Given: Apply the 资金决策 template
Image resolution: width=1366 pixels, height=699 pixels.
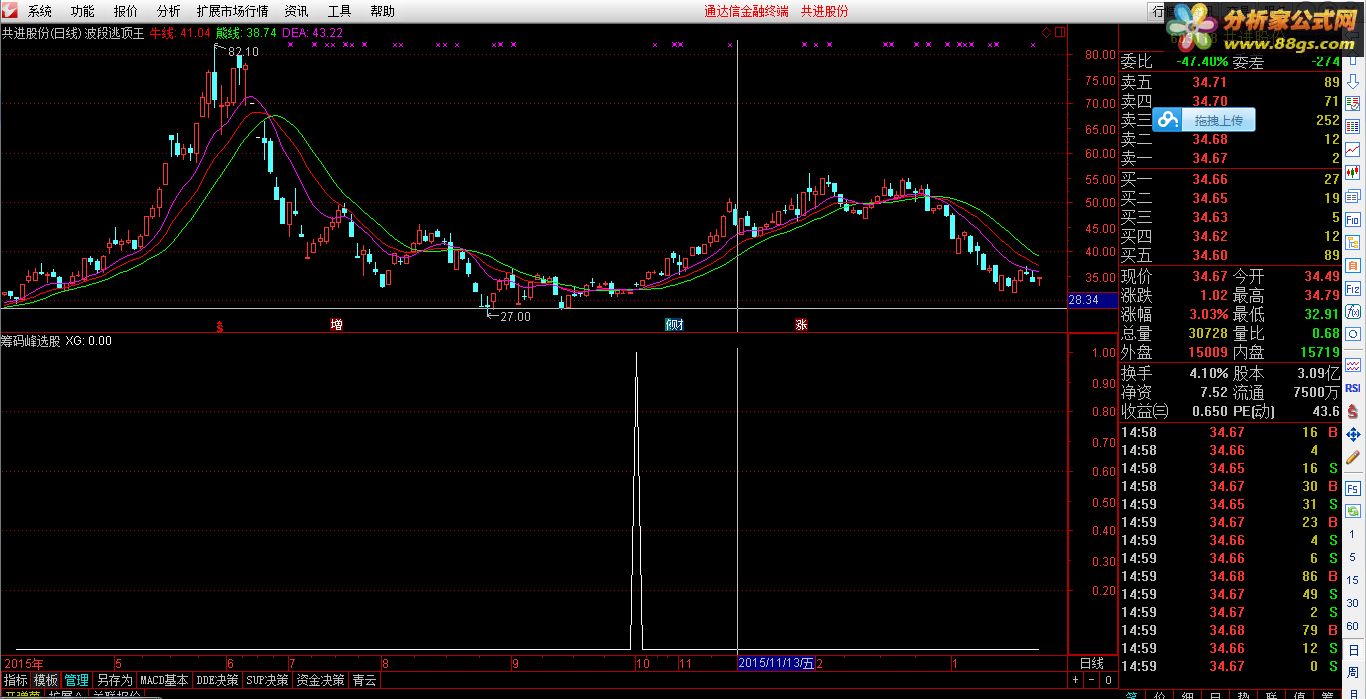Looking at the screenshot, I should (x=320, y=680).
